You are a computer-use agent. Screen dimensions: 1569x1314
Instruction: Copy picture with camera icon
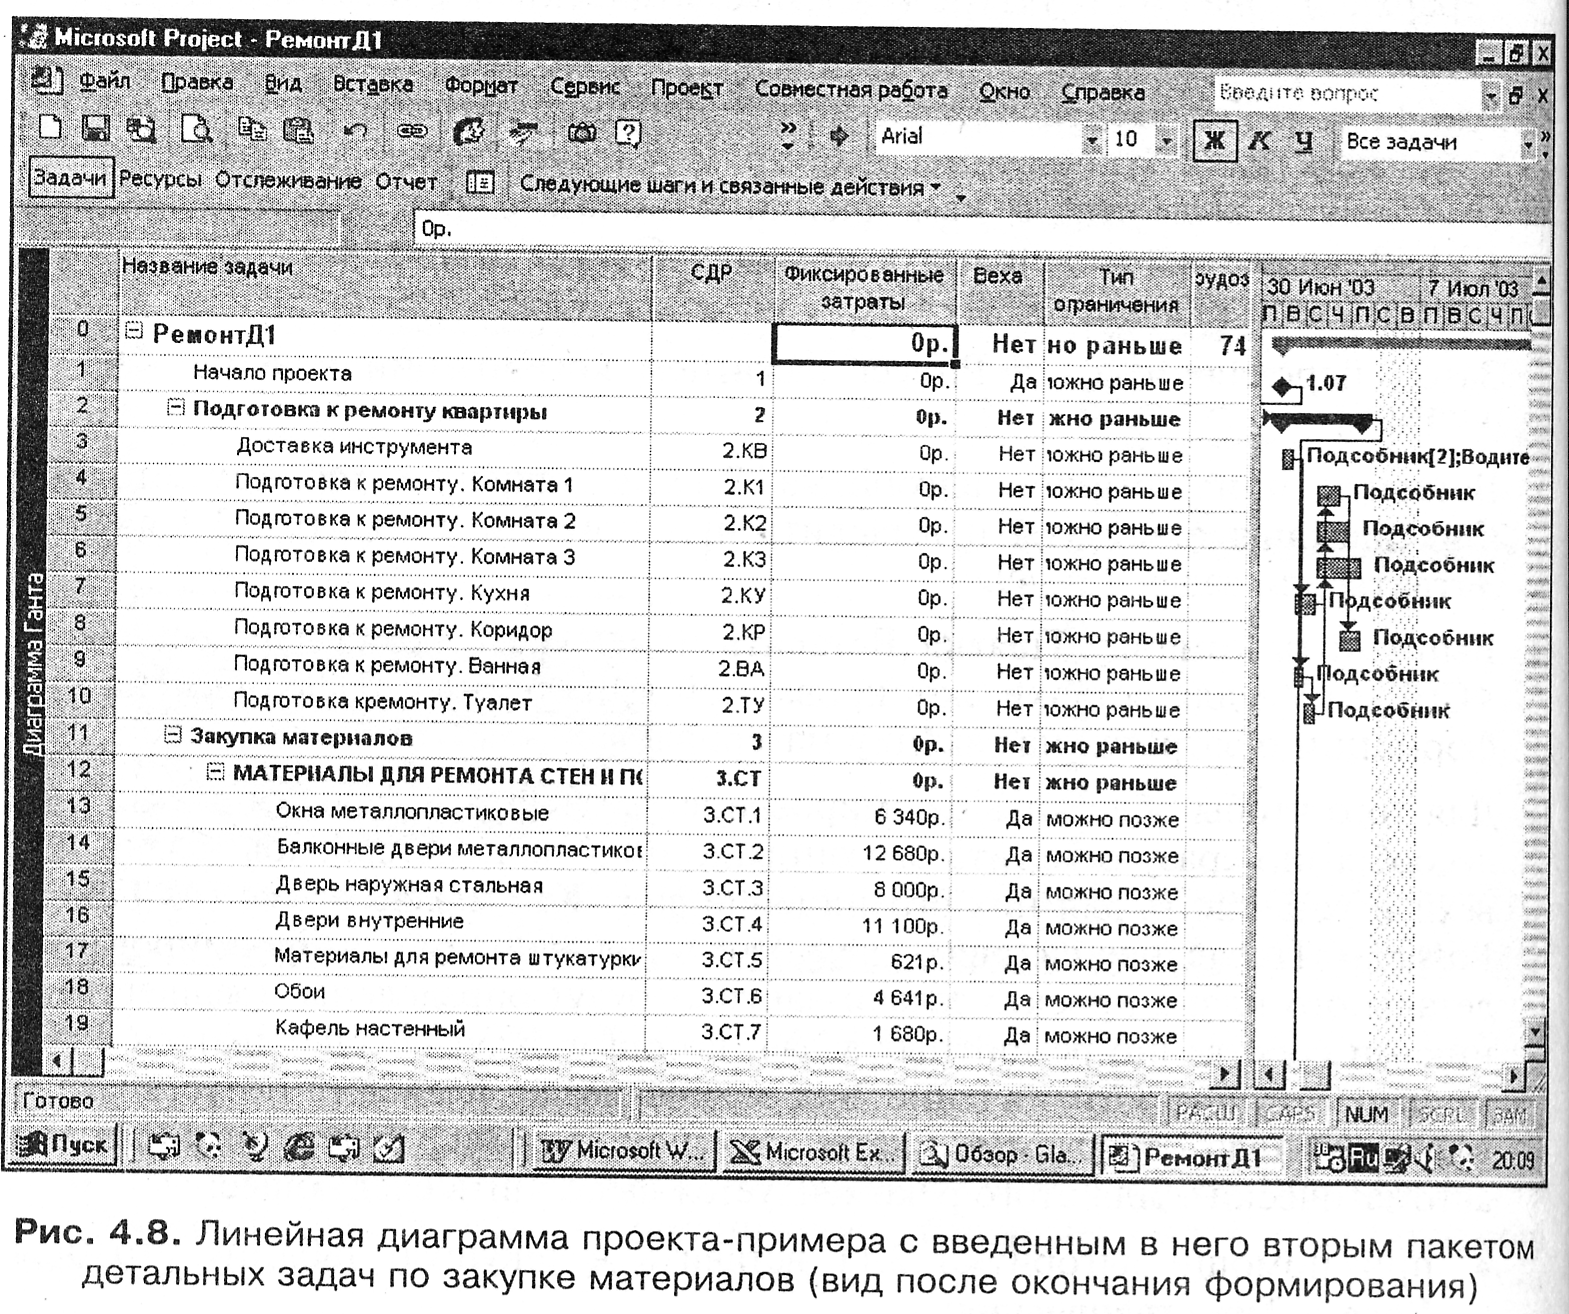[x=582, y=133]
